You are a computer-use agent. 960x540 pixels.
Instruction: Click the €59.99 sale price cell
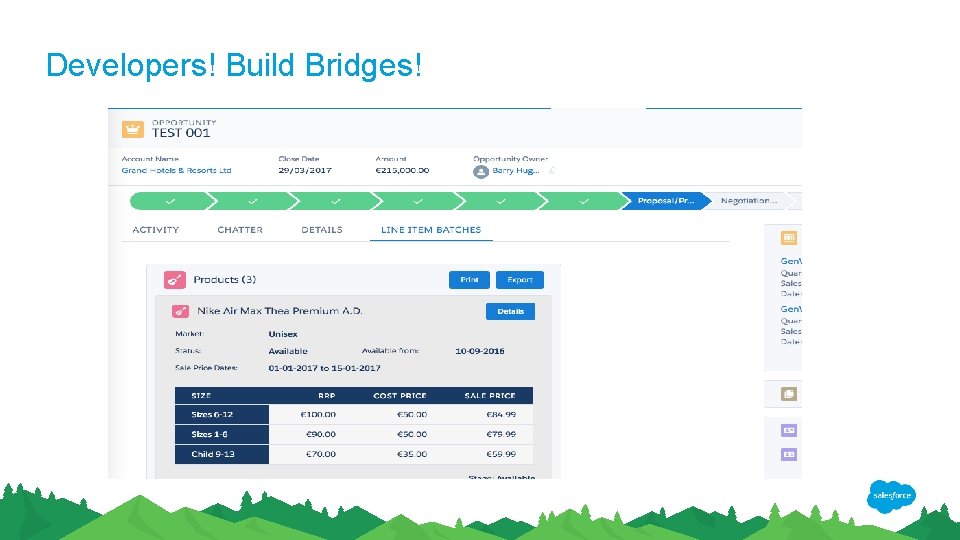pyautogui.click(x=501, y=454)
